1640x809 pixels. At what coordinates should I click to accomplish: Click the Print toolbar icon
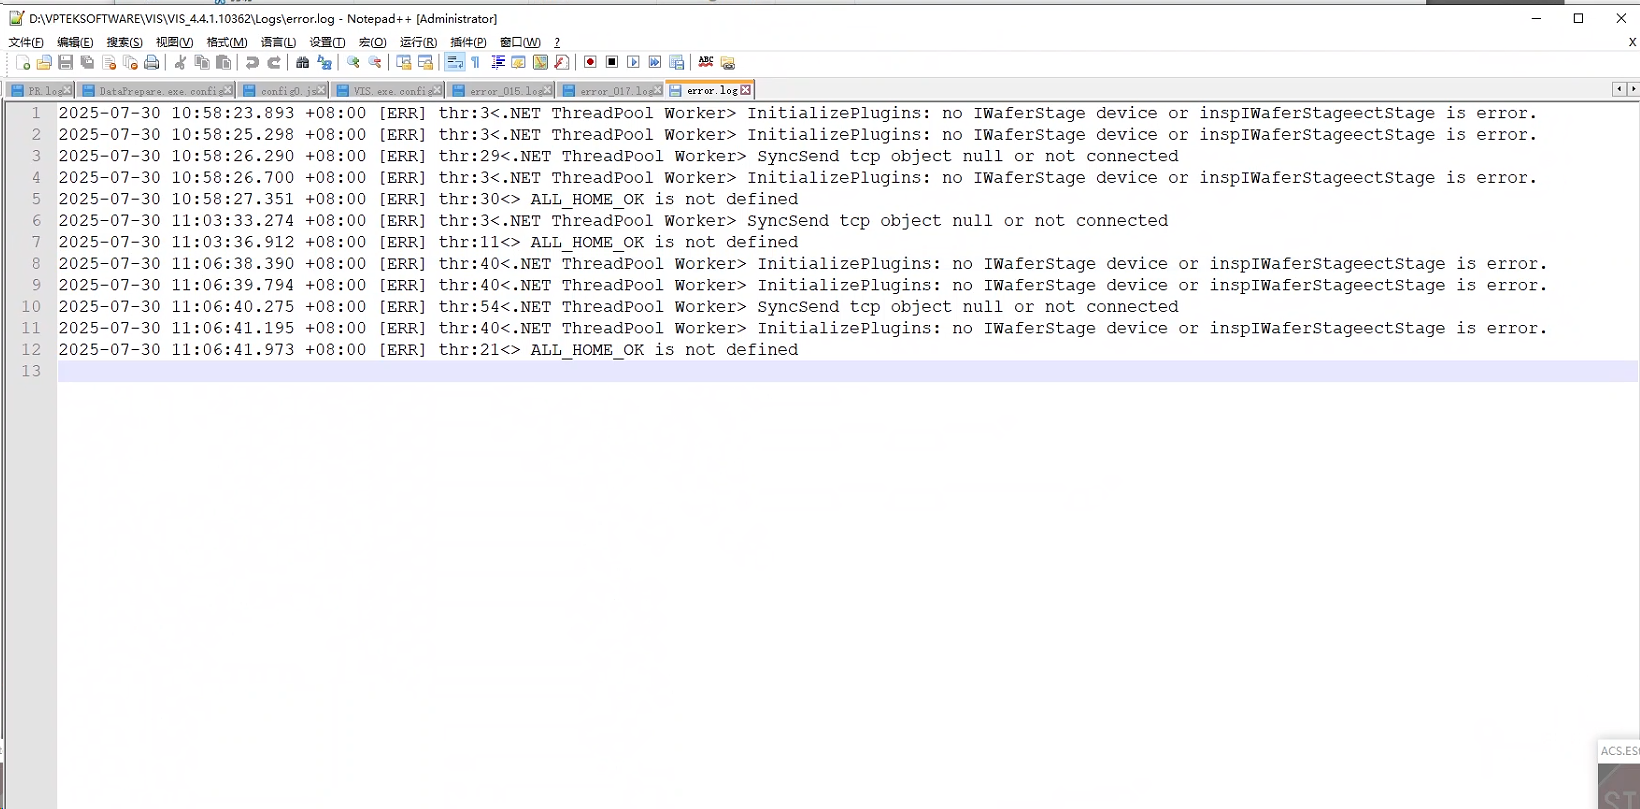152,62
